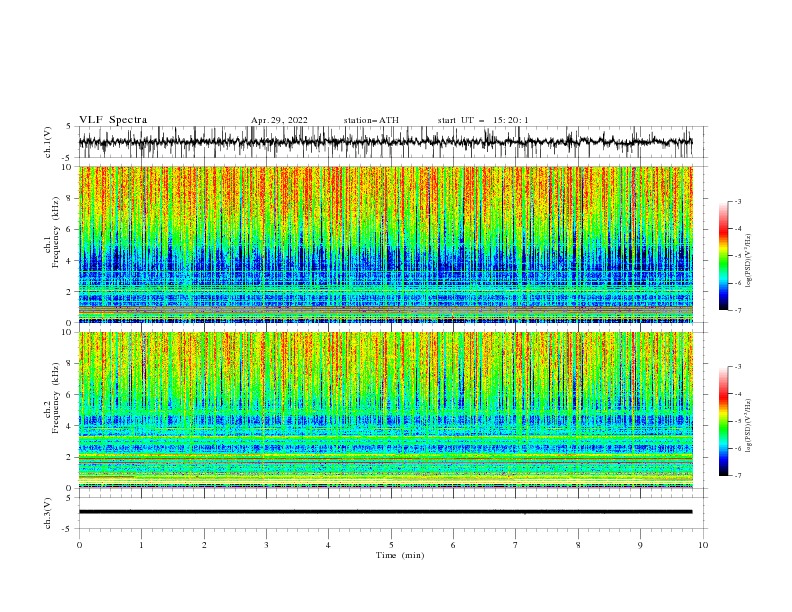Click the ch.1 spectrogram color scale bar
This screenshot has width=792, height=612.
coord(723,256)
